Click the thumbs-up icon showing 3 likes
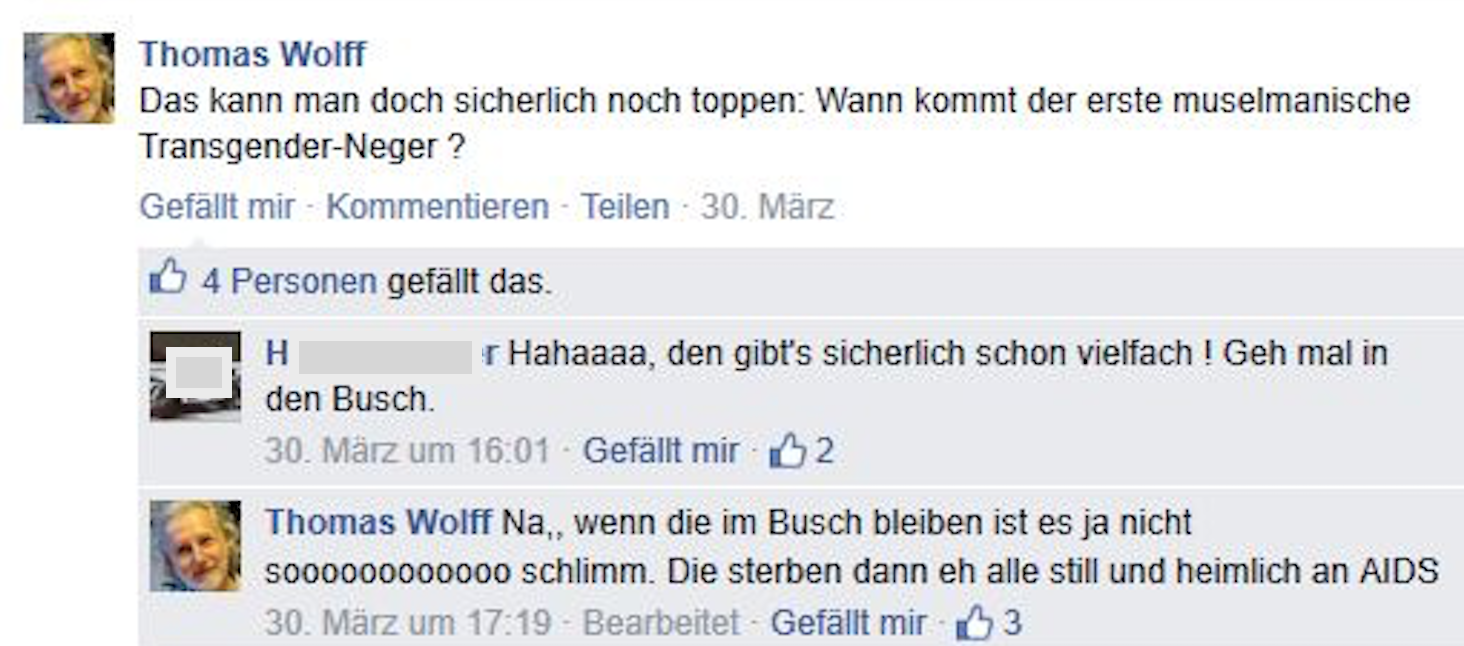 pos(974,624)
